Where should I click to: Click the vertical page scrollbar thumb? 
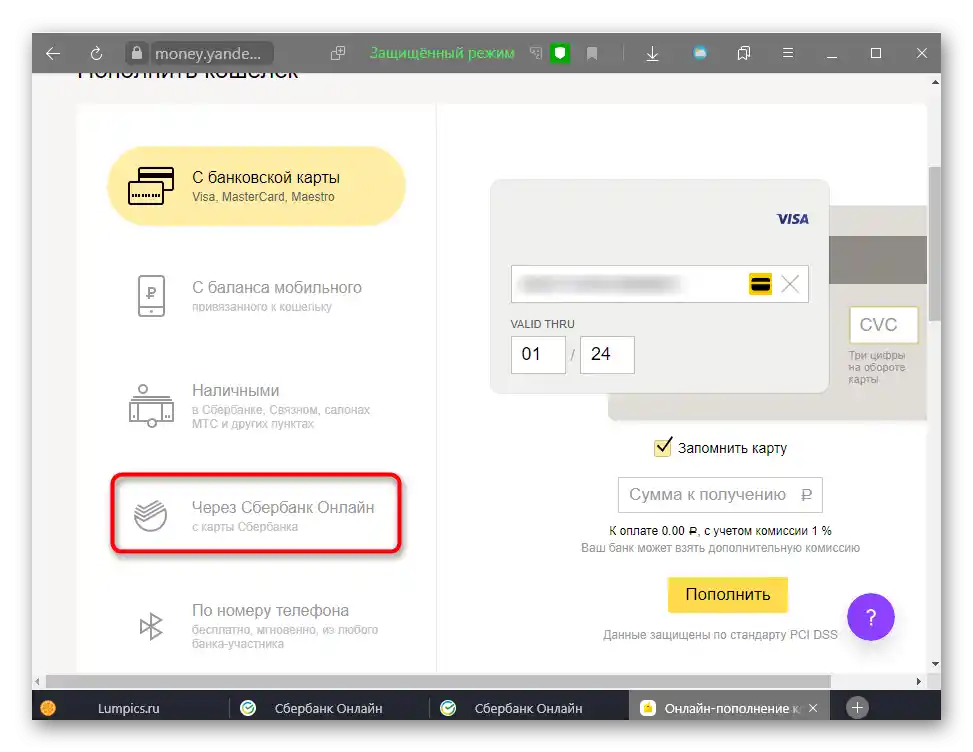pyautogui.click(x=934, y=244)
